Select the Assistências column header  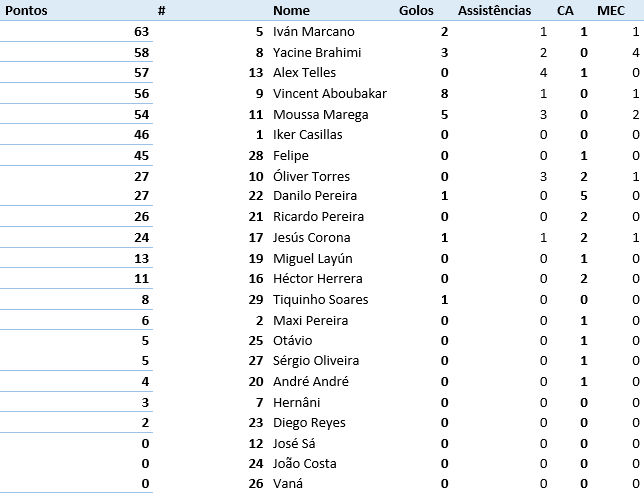pyautogui.click(x=494, y=11)
